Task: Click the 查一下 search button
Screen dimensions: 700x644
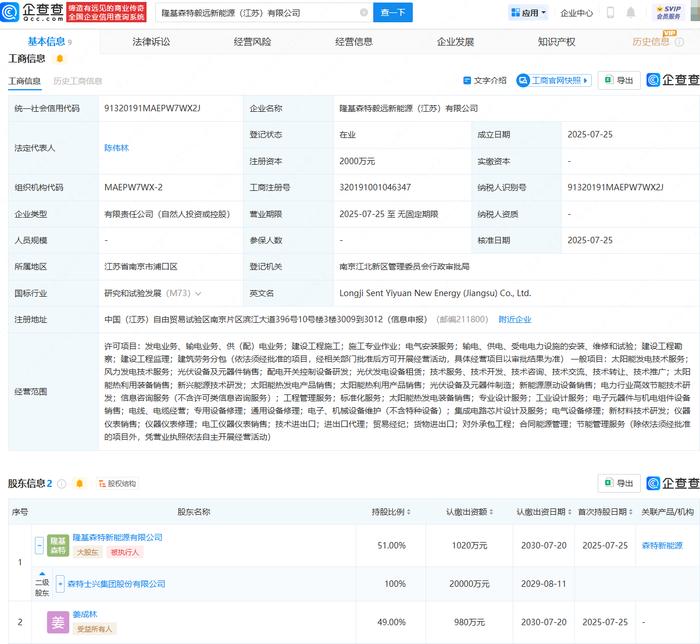Action: coord(393,12)
